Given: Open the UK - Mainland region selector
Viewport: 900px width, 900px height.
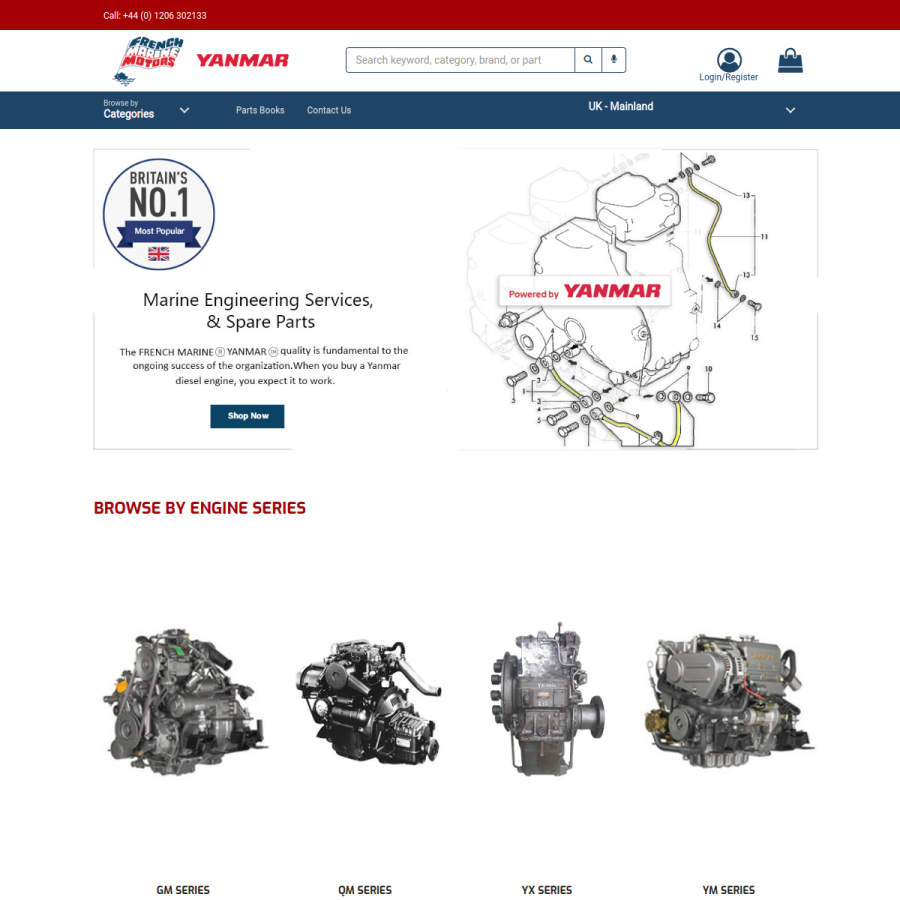Looking at the screenshot, I should click(x=691, y=109).
